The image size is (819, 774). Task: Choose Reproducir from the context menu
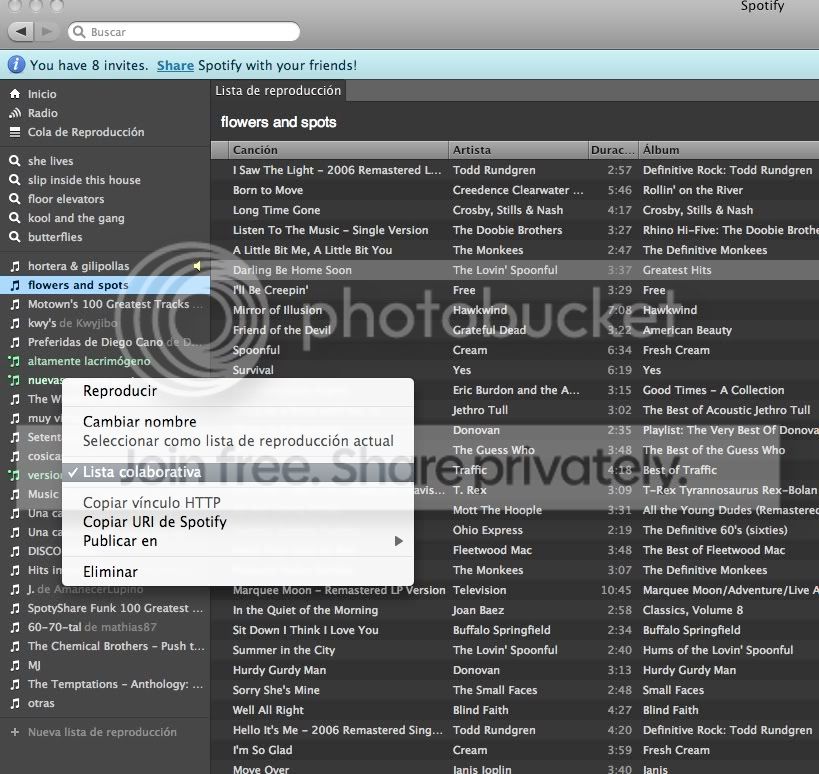(119, 391)
